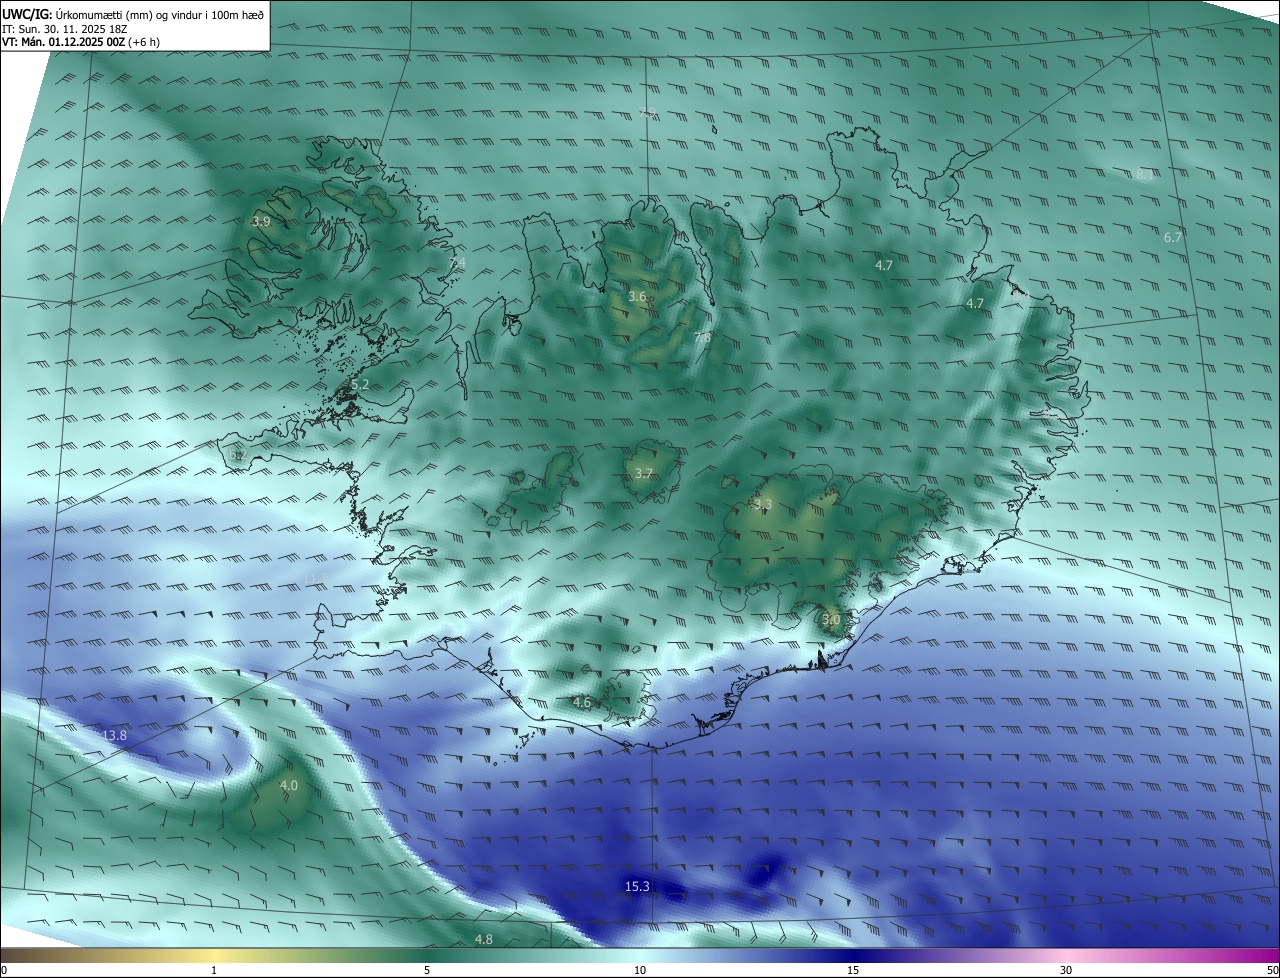The width and height of the screenshot is (1280, 978).
Task: Click the 13.8 value label over the sea
Action: click(x=115, y=736)
